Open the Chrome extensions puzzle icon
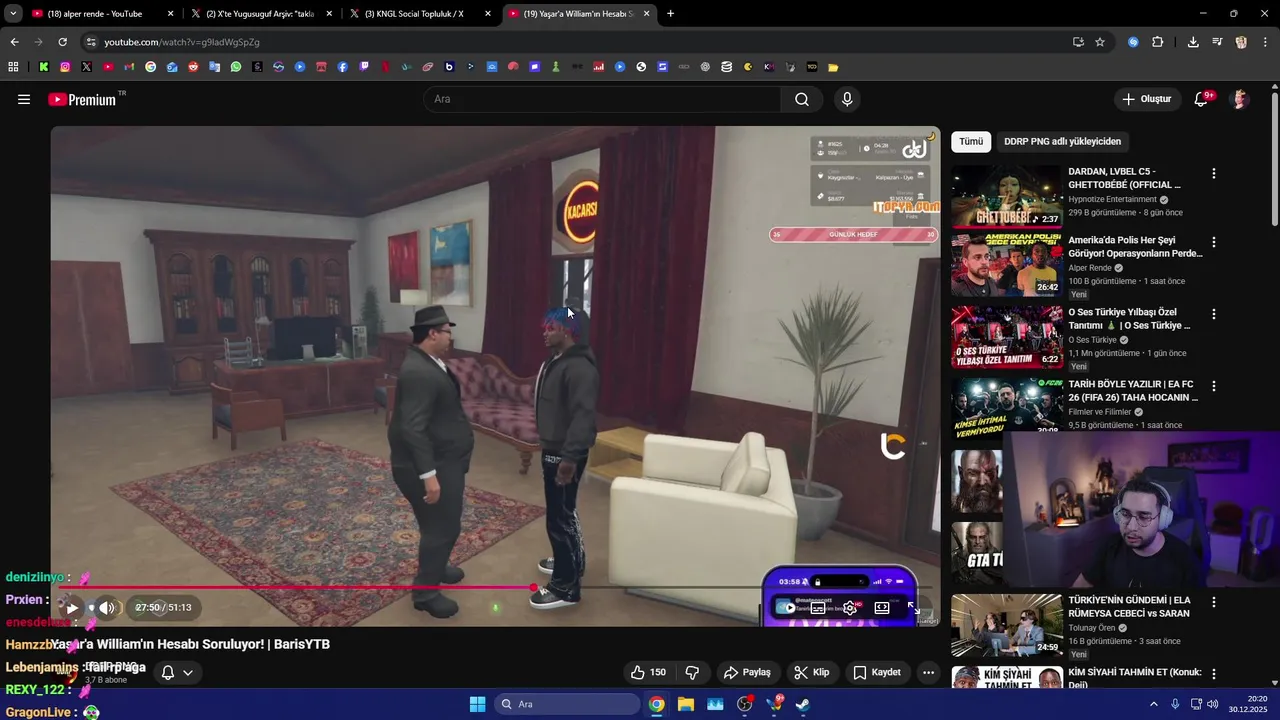 click(1158, 42)
